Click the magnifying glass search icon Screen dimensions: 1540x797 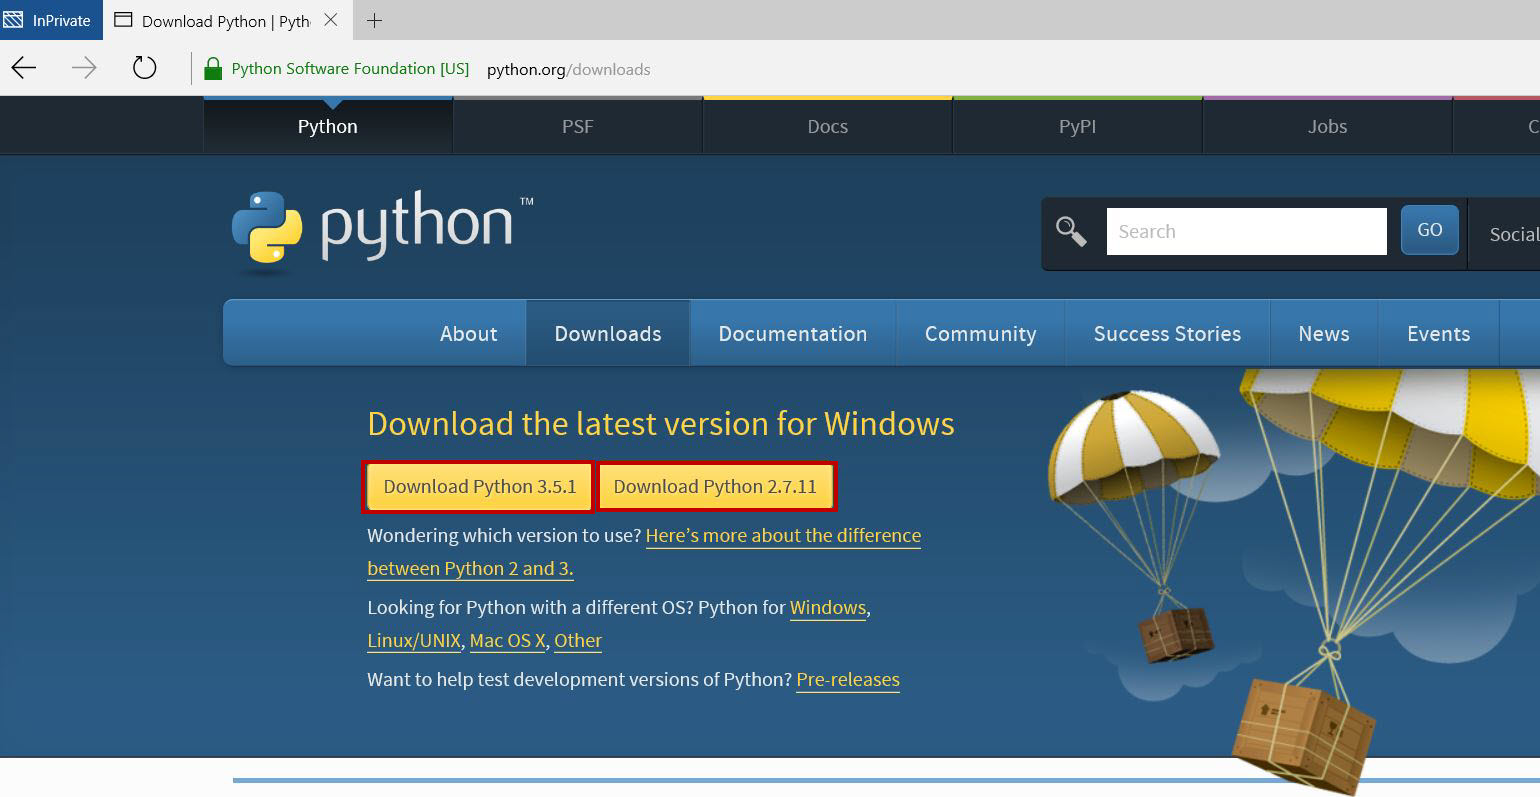coord(1071,231)
